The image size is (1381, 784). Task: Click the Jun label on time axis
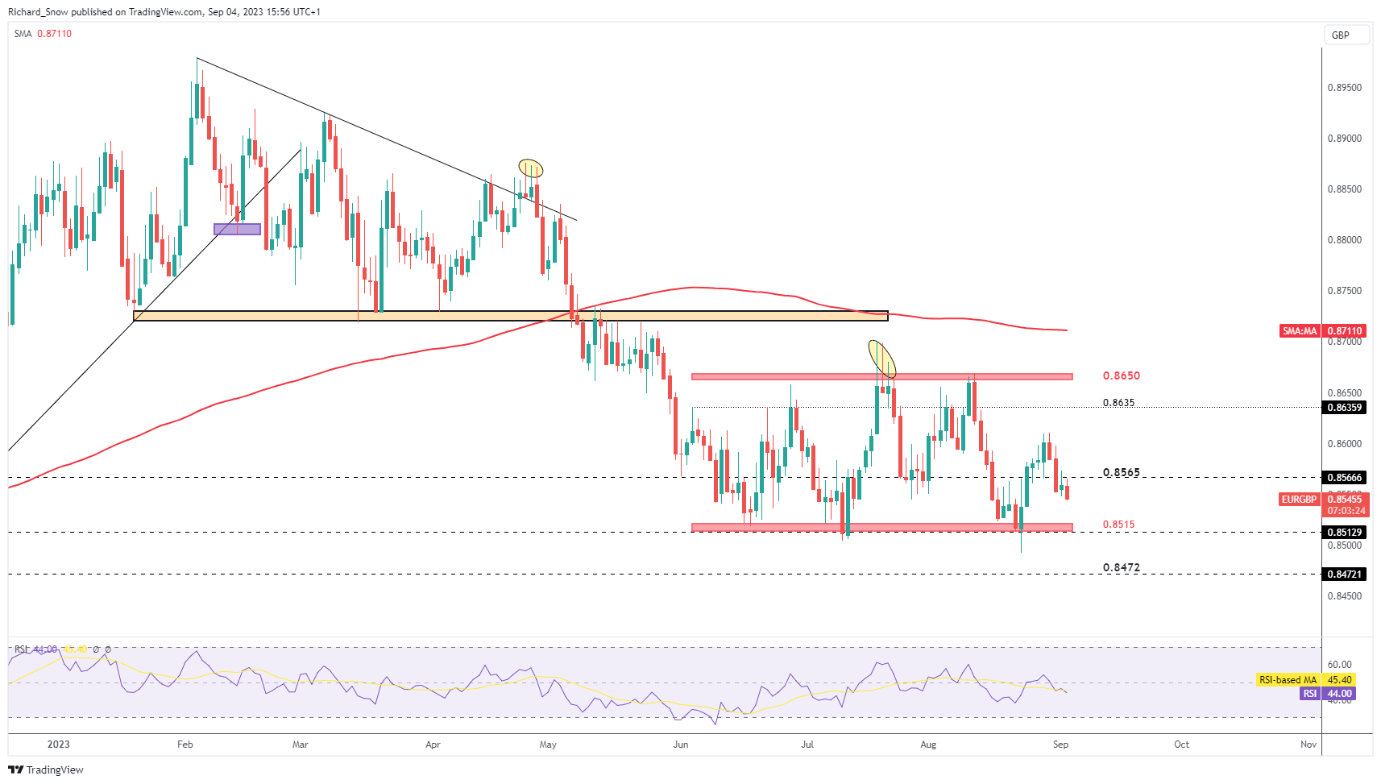click(x=680, y=745)
